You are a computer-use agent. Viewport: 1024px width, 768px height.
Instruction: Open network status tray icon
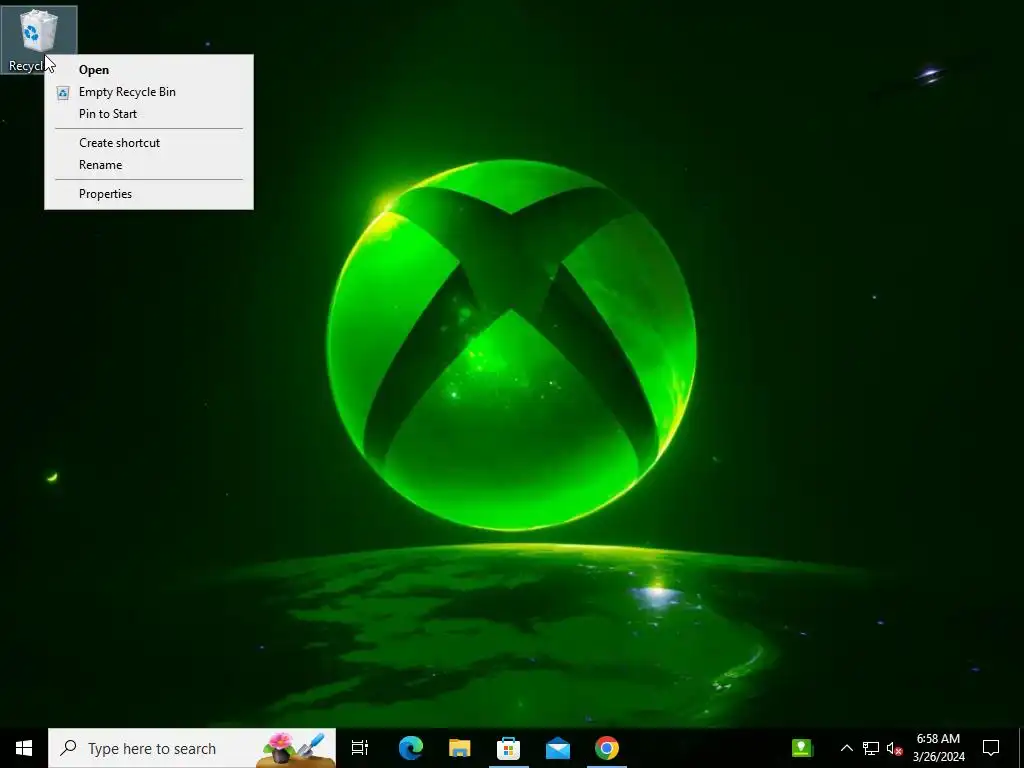[871, 748]
